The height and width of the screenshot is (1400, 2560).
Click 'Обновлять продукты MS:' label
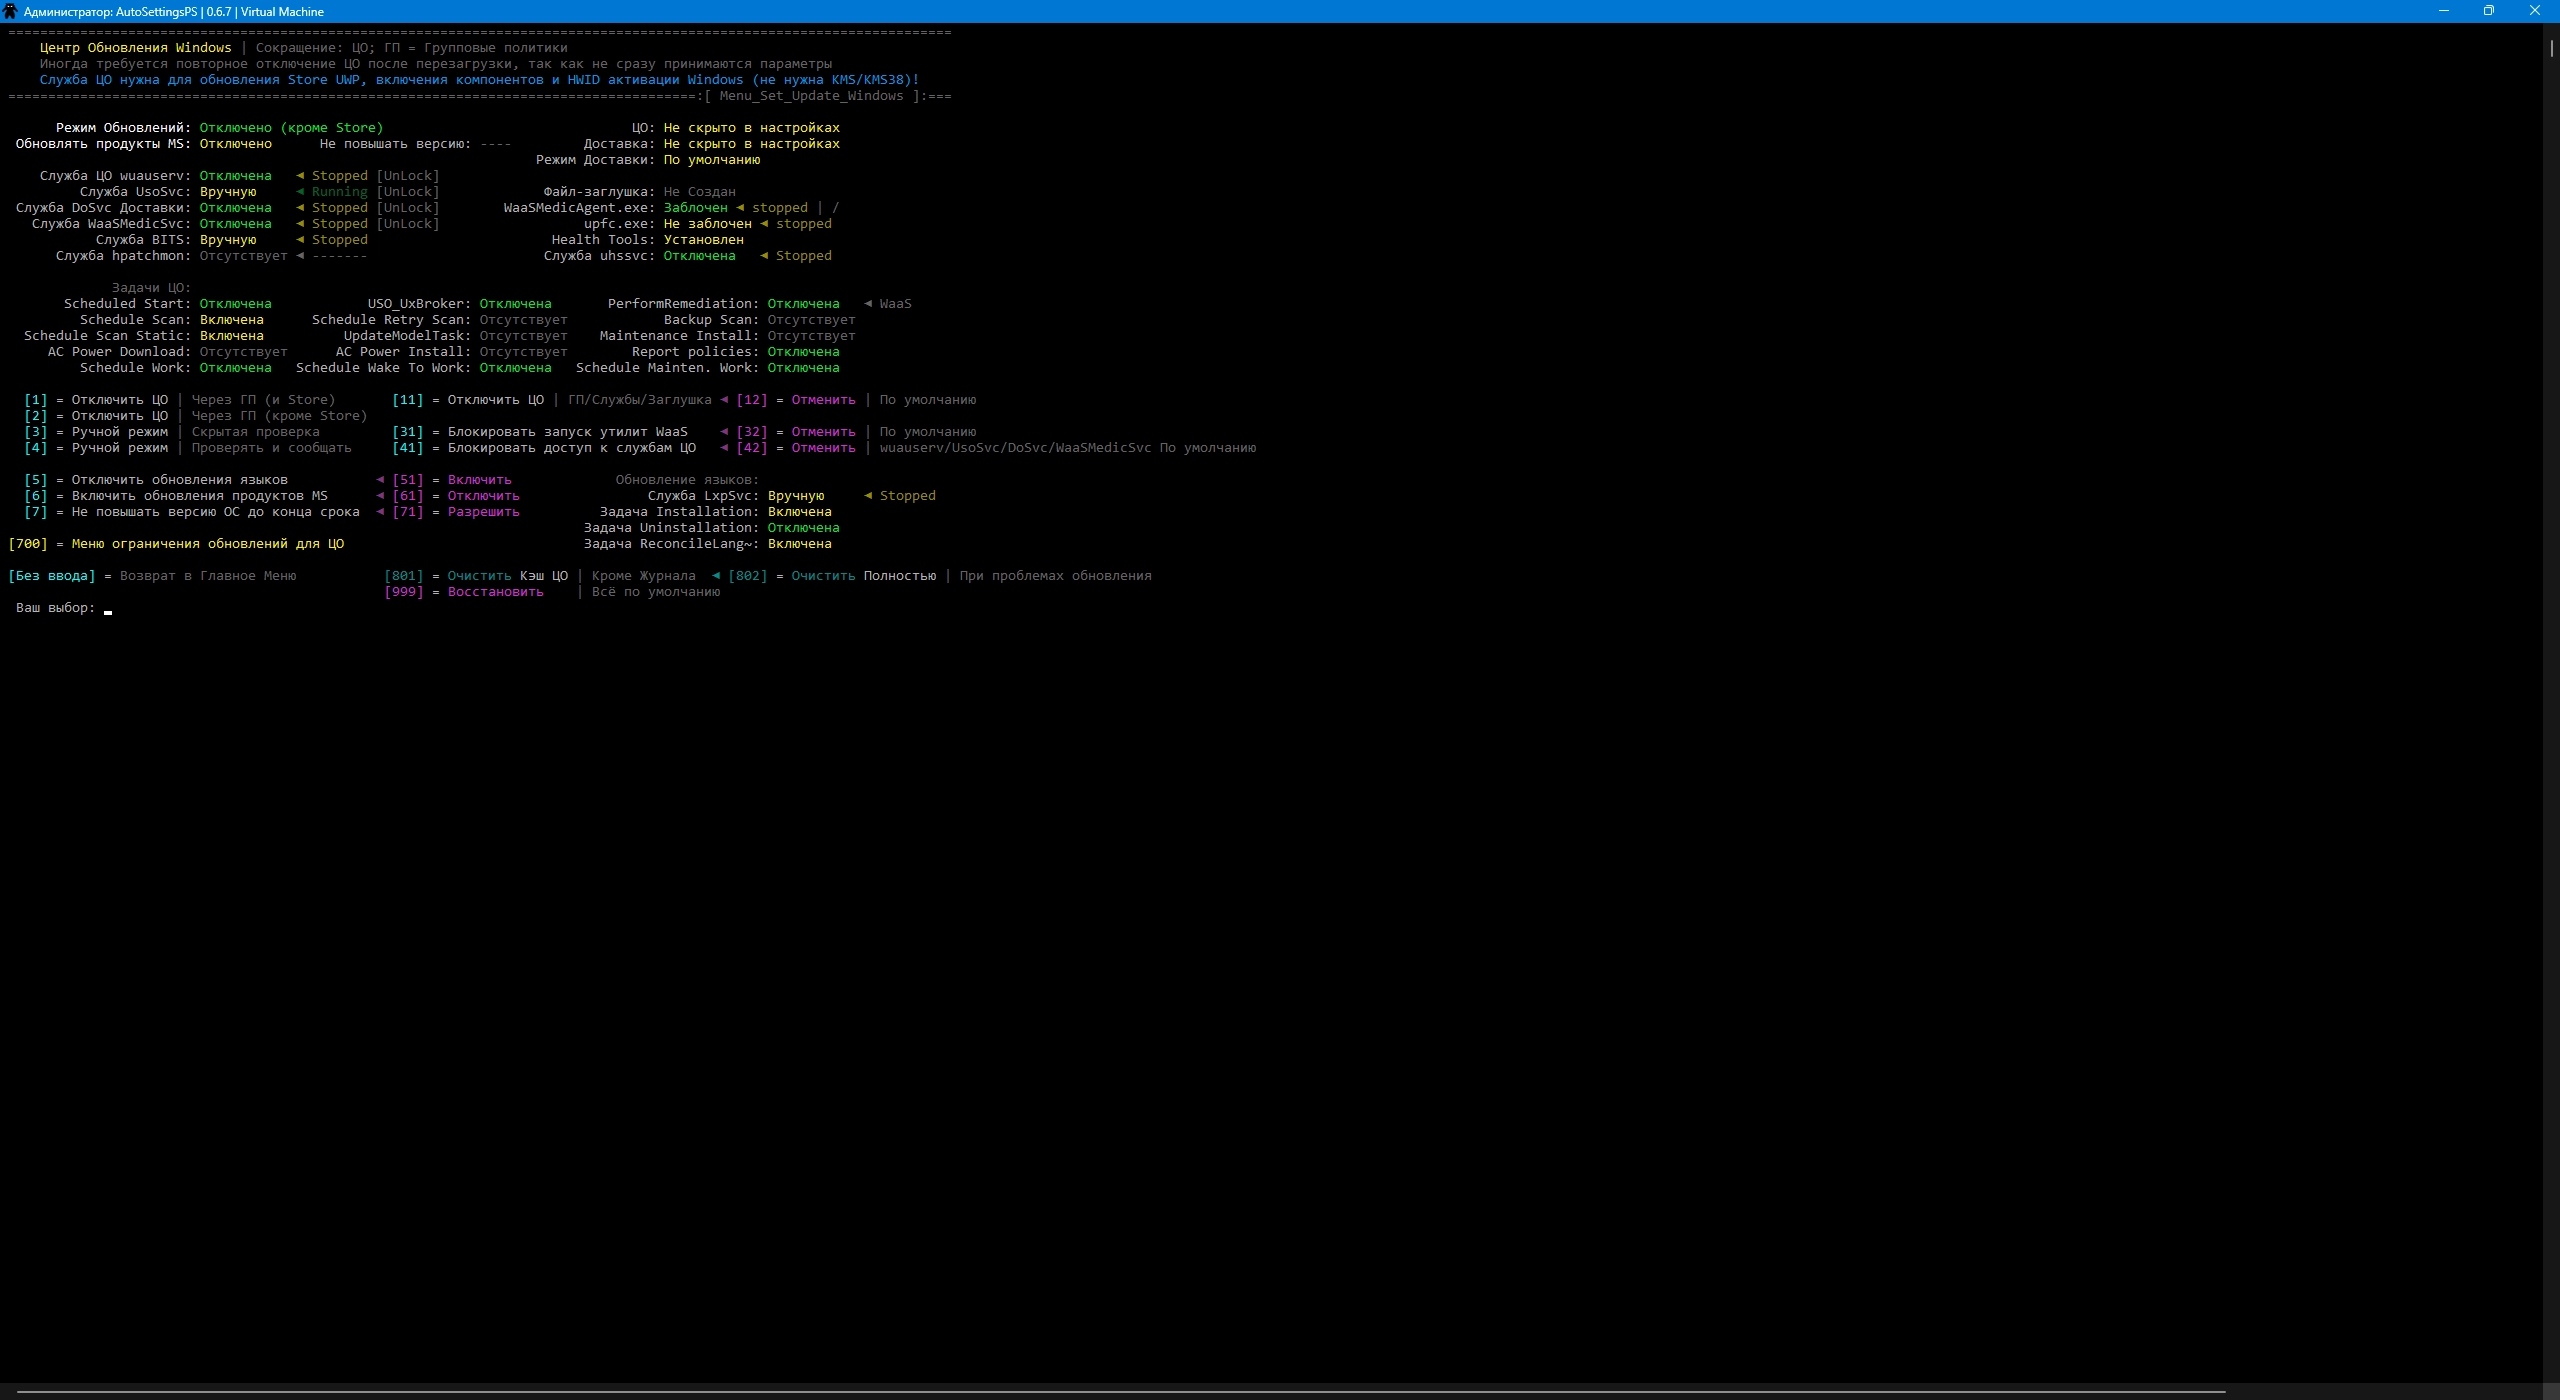pyautogui.click(x=103, y=144)
